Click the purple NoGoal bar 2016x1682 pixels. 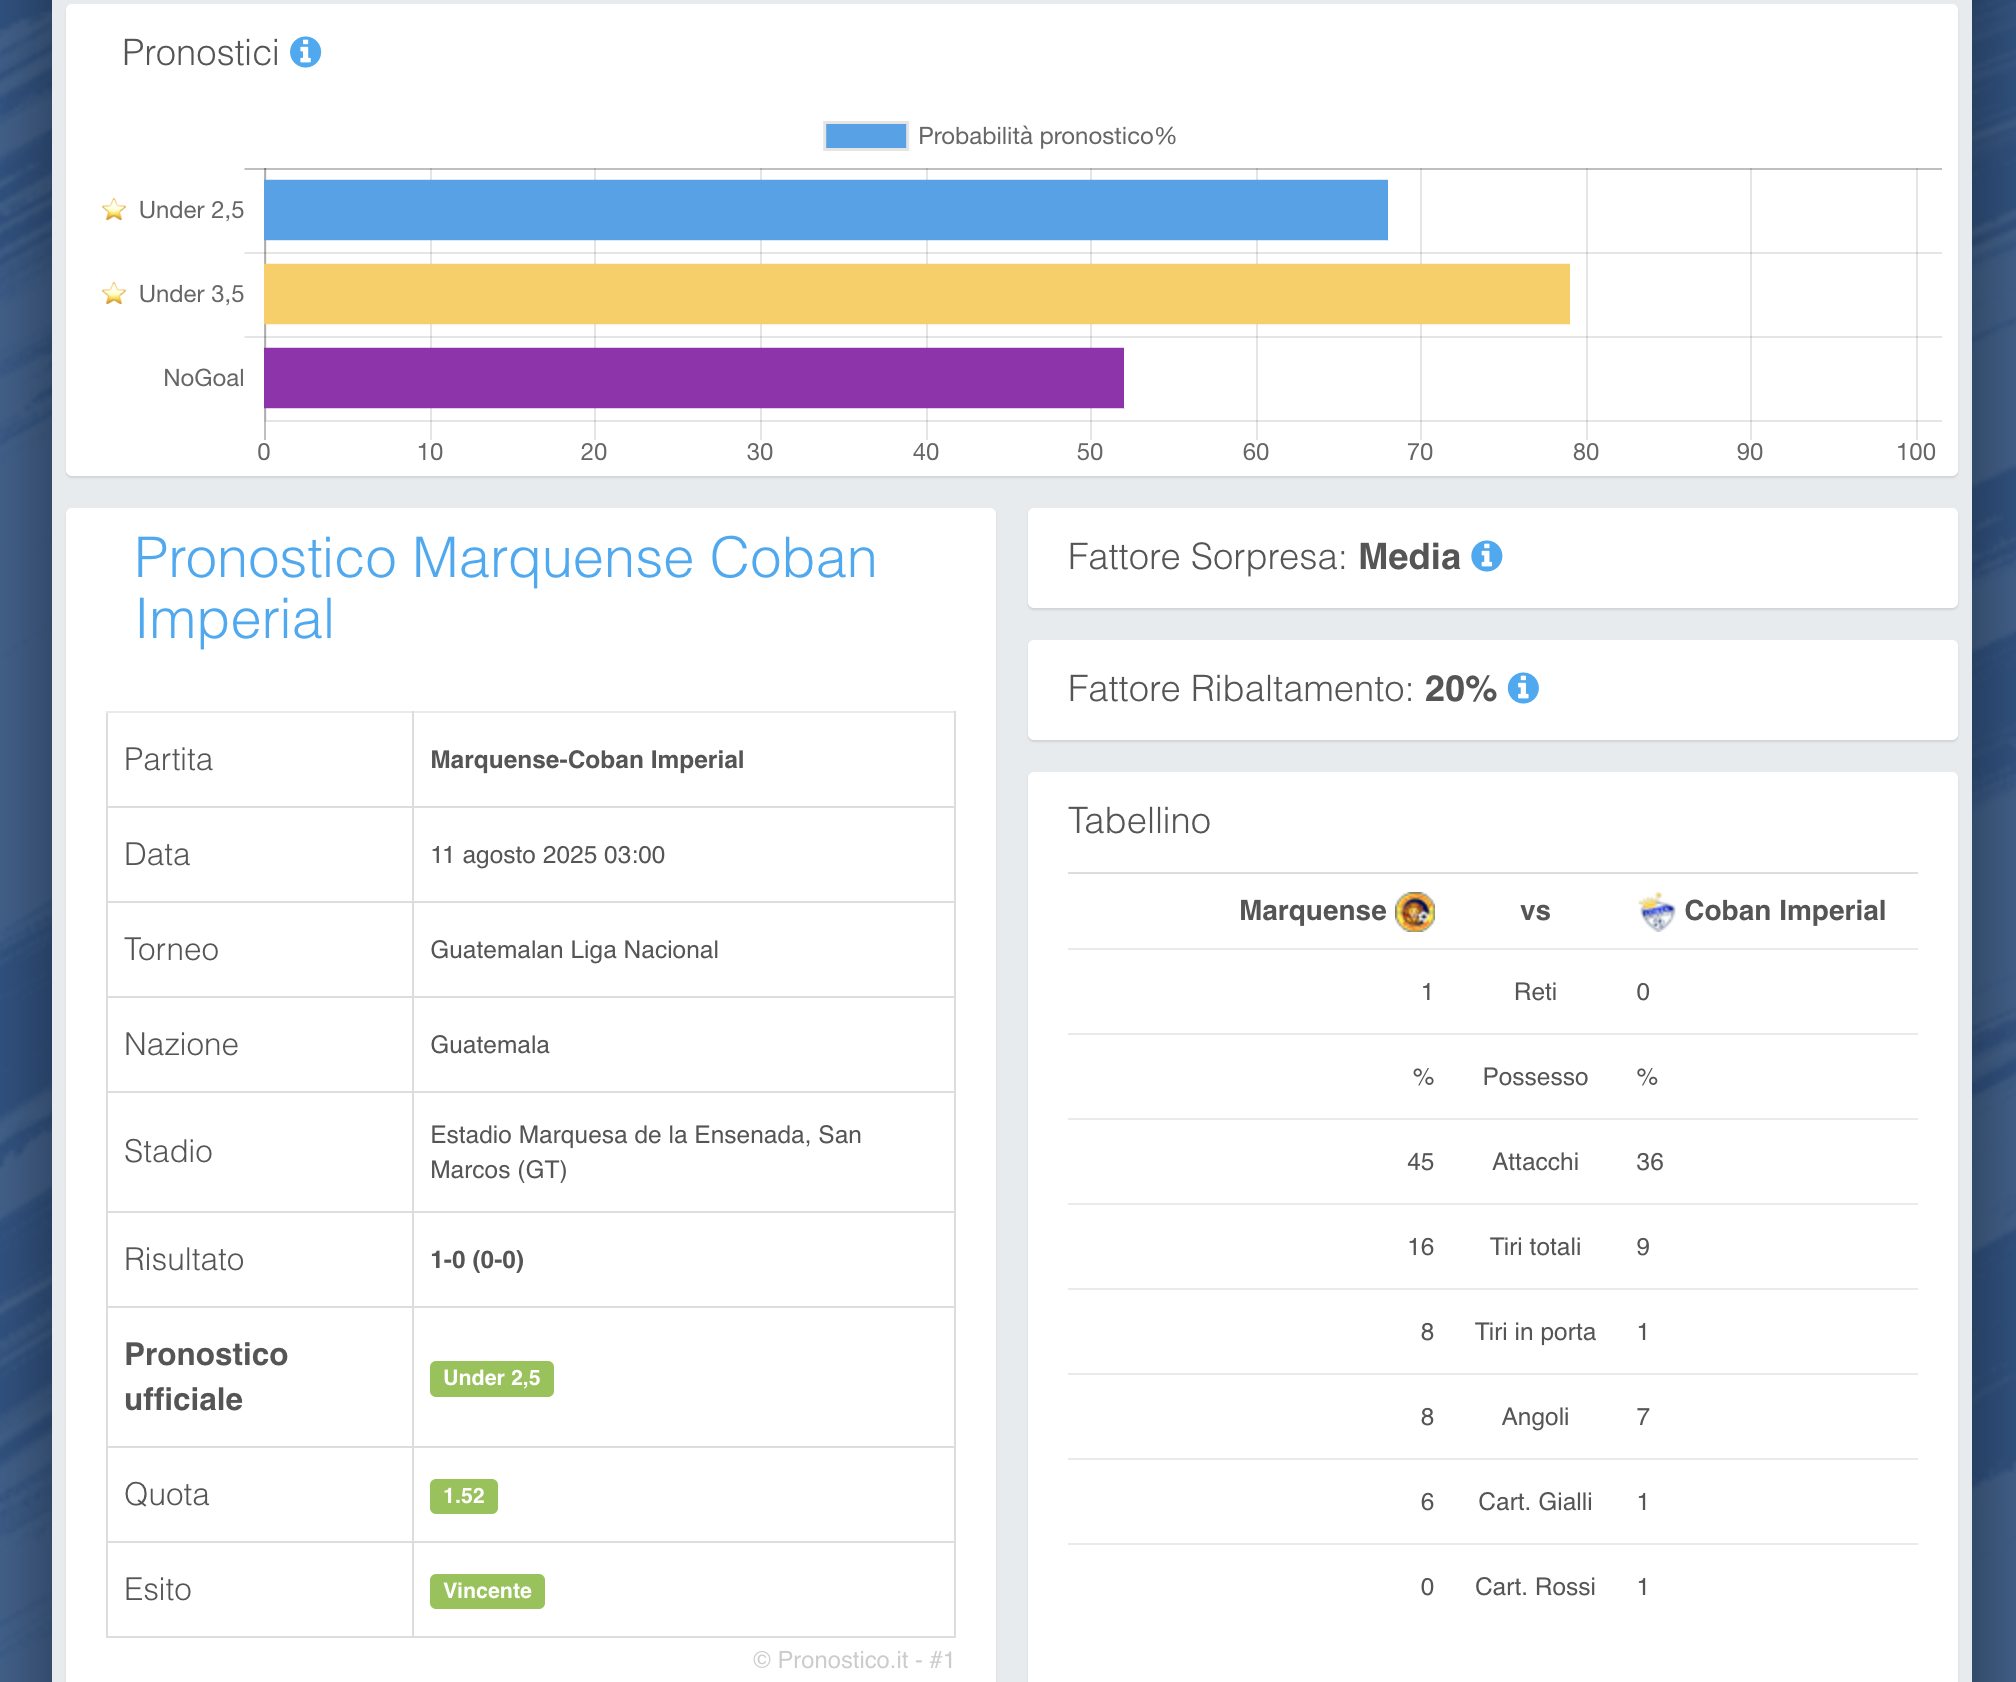pyautogui.click(x=694, y=378)
